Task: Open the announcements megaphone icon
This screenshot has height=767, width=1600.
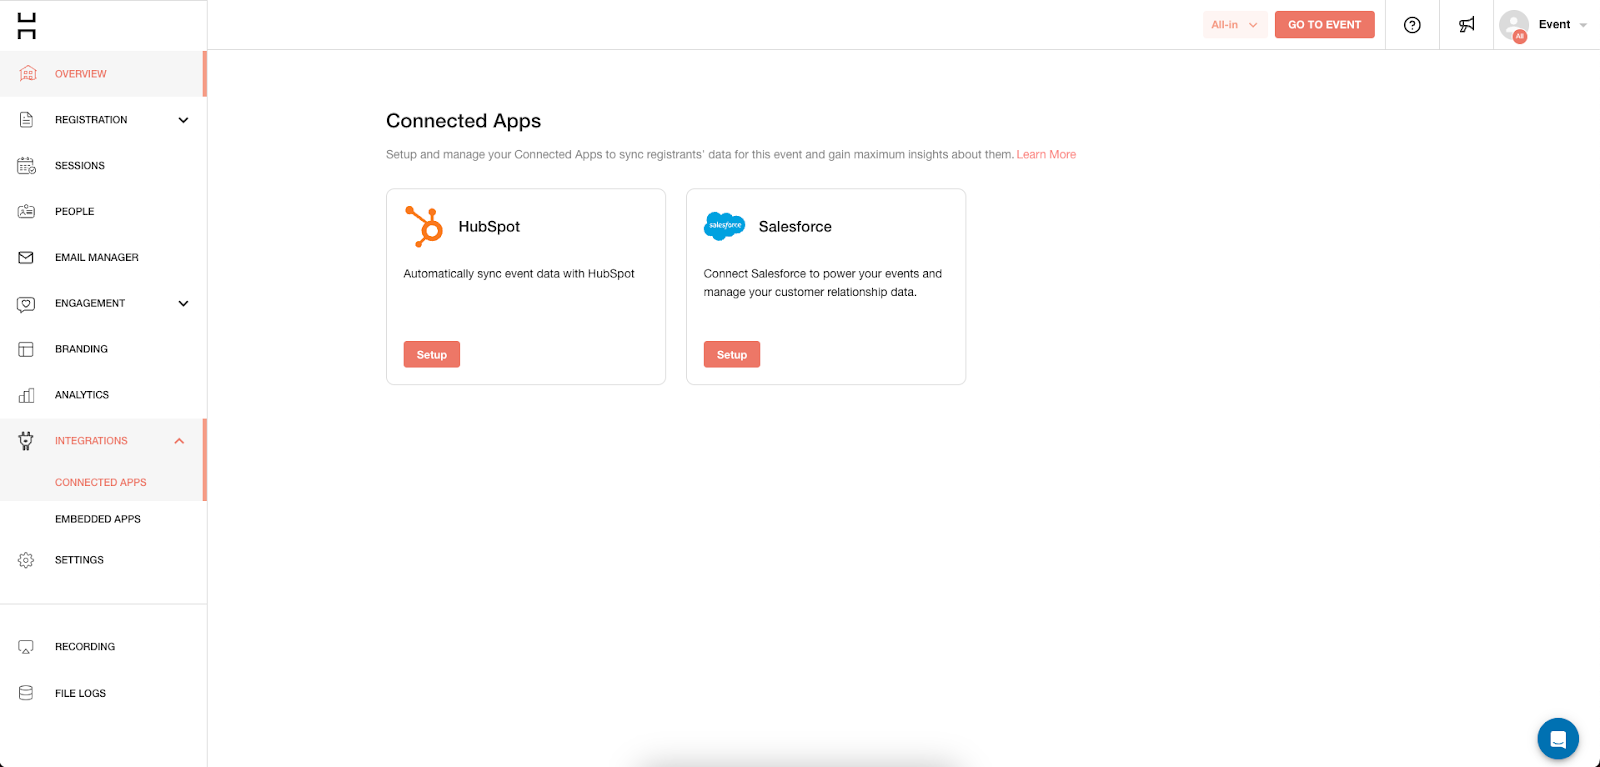Action: coord(1466,25)
